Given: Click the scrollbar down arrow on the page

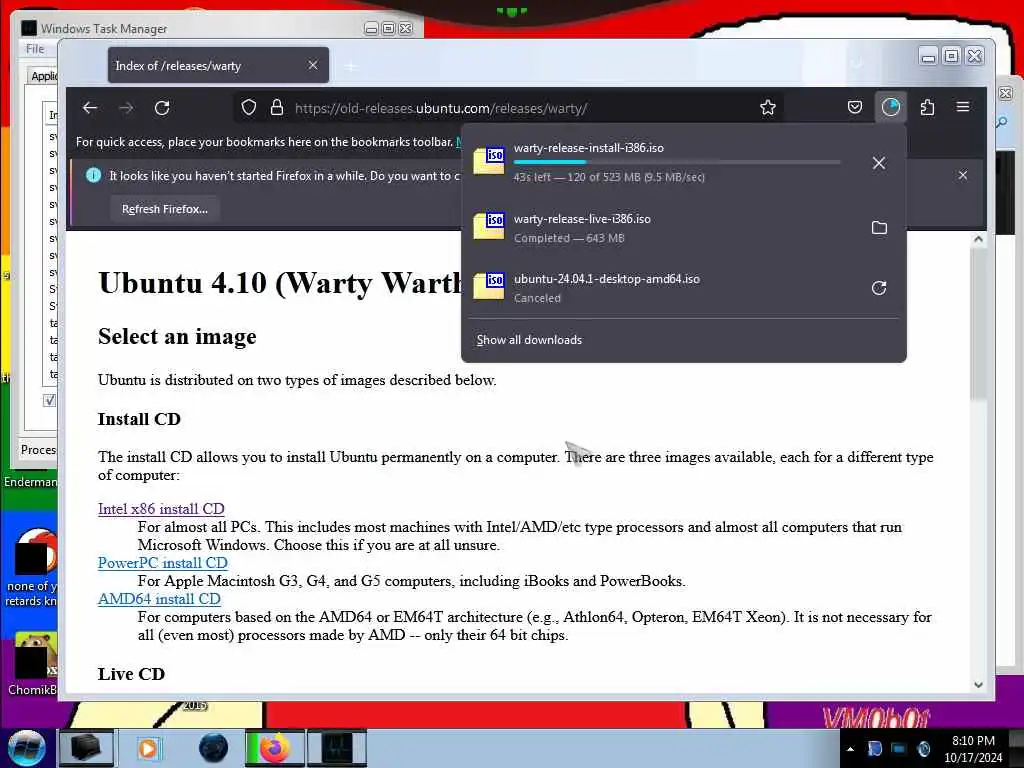Looking at the screenshot, I should [978, 684].
